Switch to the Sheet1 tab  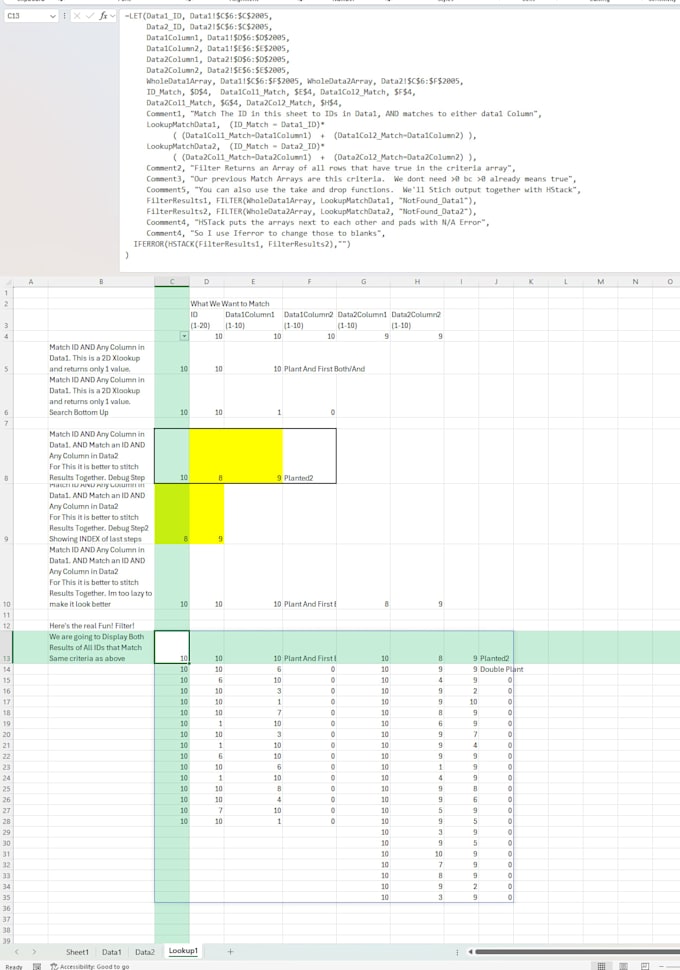coord(77,951)
